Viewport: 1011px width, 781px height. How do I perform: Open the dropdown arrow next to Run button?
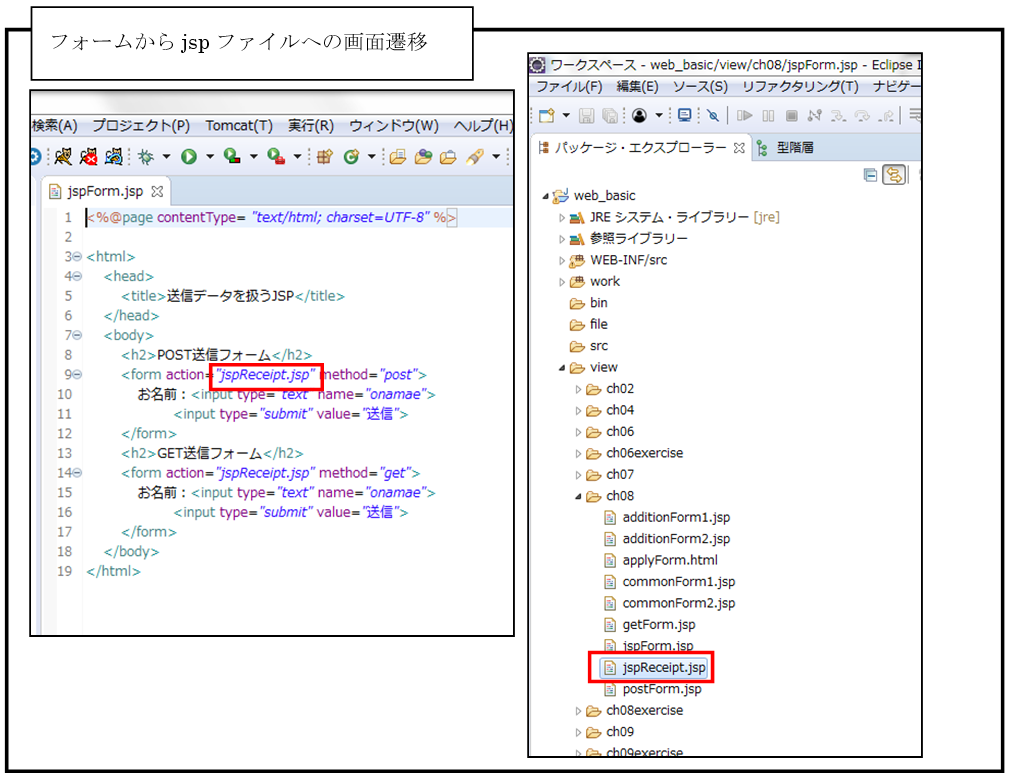209,157
